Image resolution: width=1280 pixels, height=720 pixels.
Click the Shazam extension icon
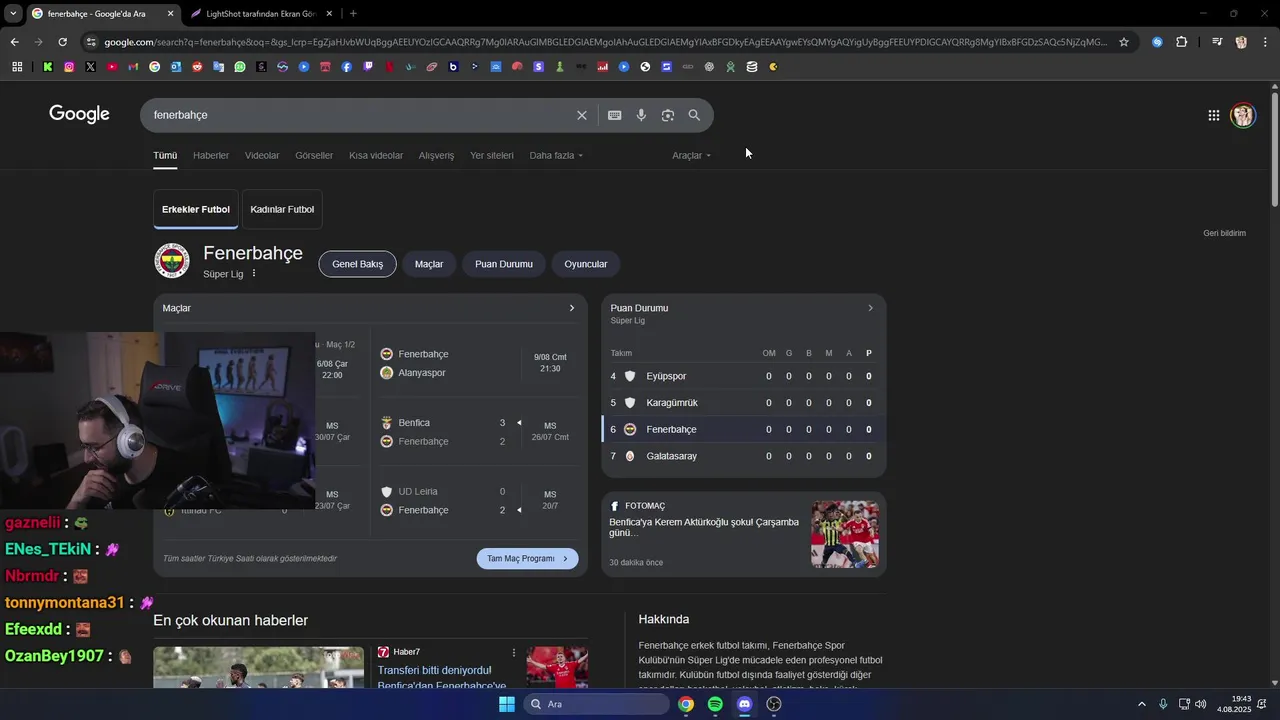click(x=1157, y=42)
